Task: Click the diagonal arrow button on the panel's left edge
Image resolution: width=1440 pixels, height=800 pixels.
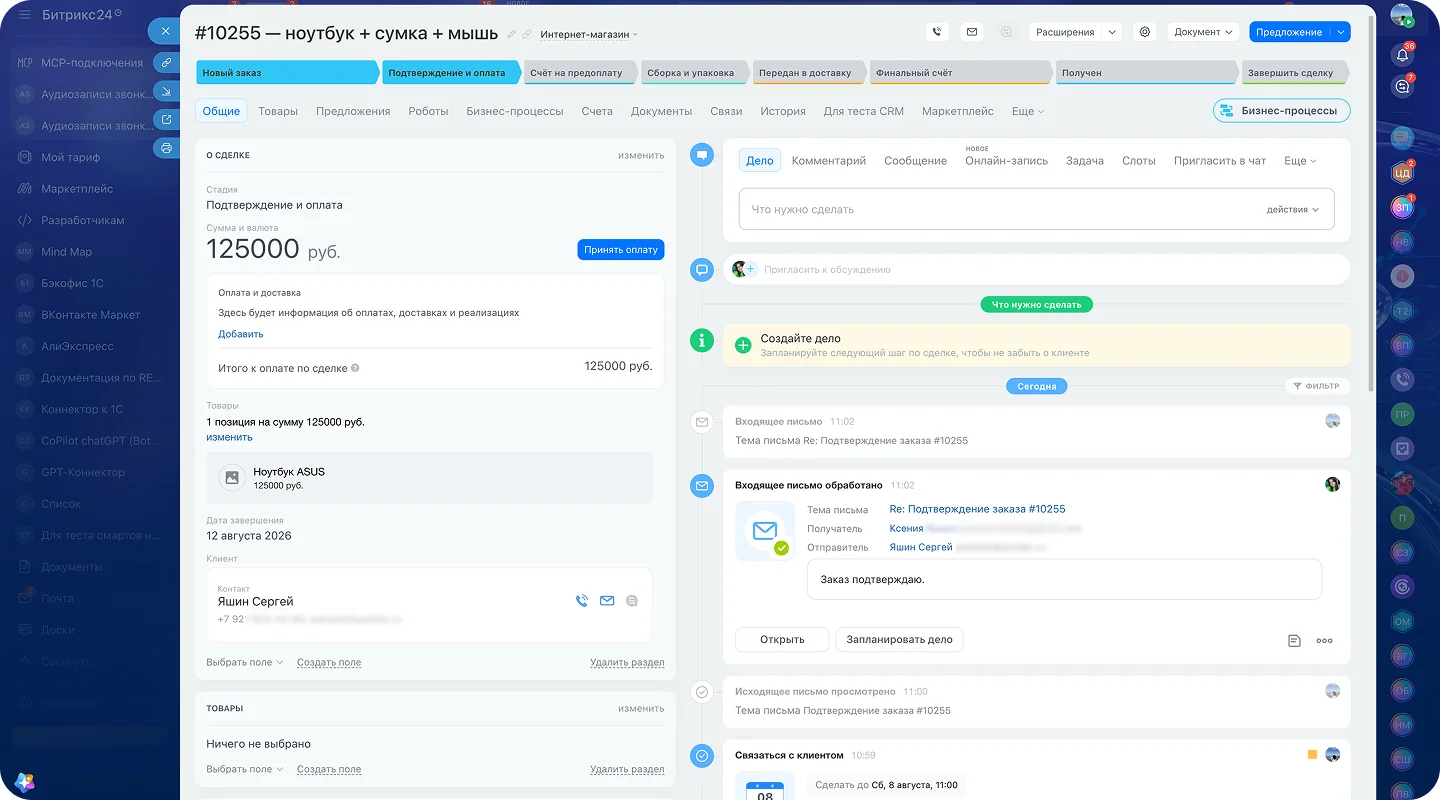Action: (166, 91)
